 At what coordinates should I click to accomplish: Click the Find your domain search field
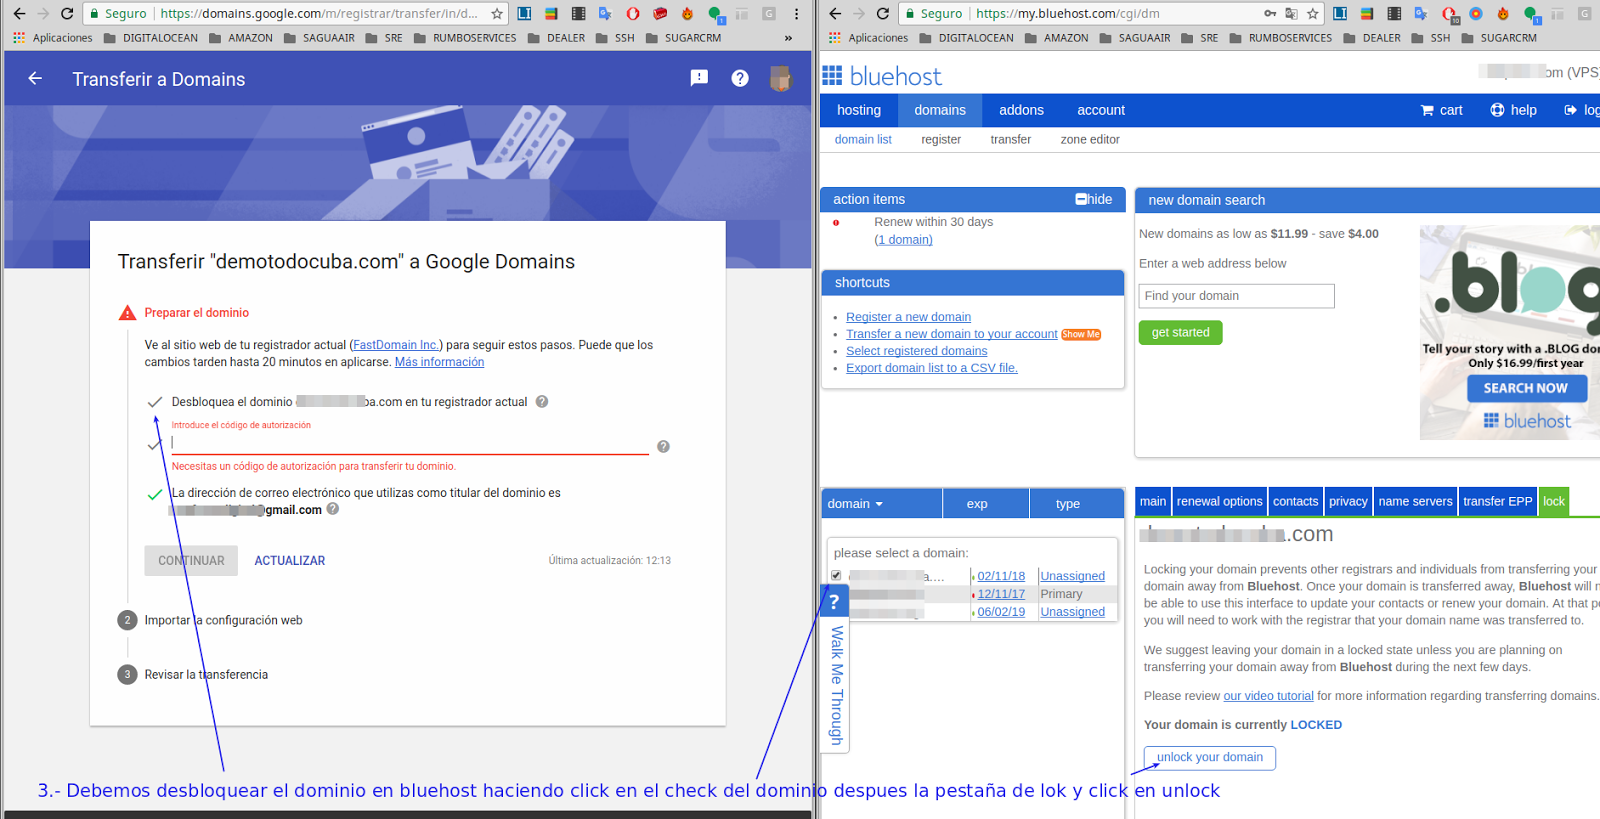(1236, 296)
